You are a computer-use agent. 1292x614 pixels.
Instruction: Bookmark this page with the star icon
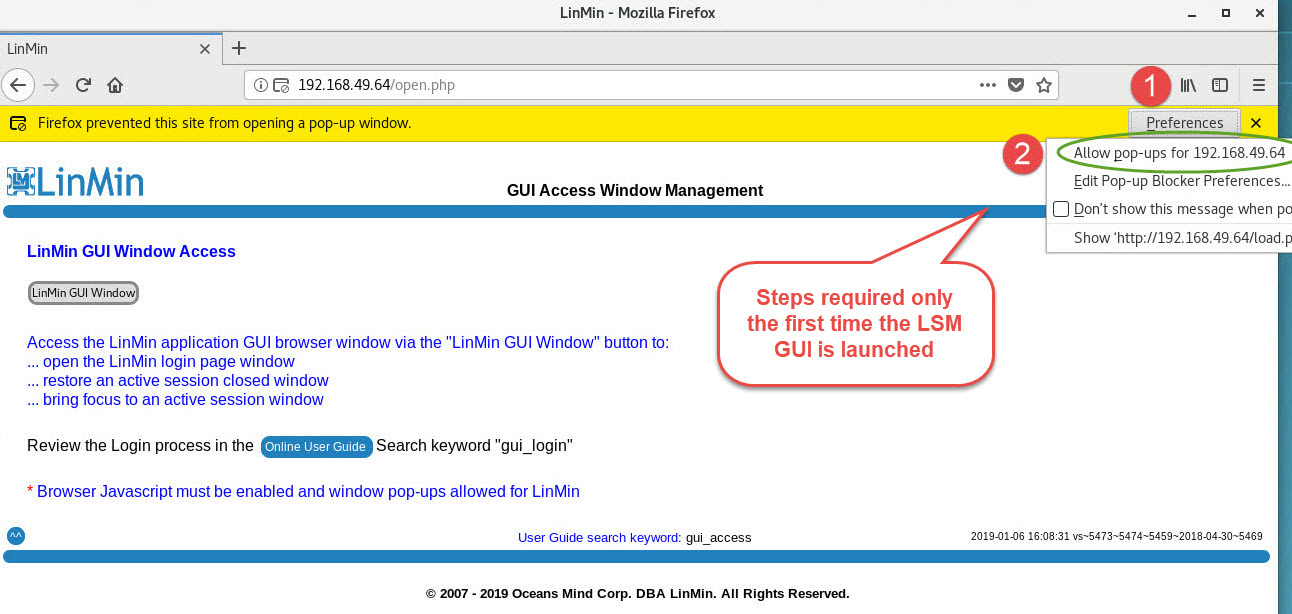(x=1043, y=85)
